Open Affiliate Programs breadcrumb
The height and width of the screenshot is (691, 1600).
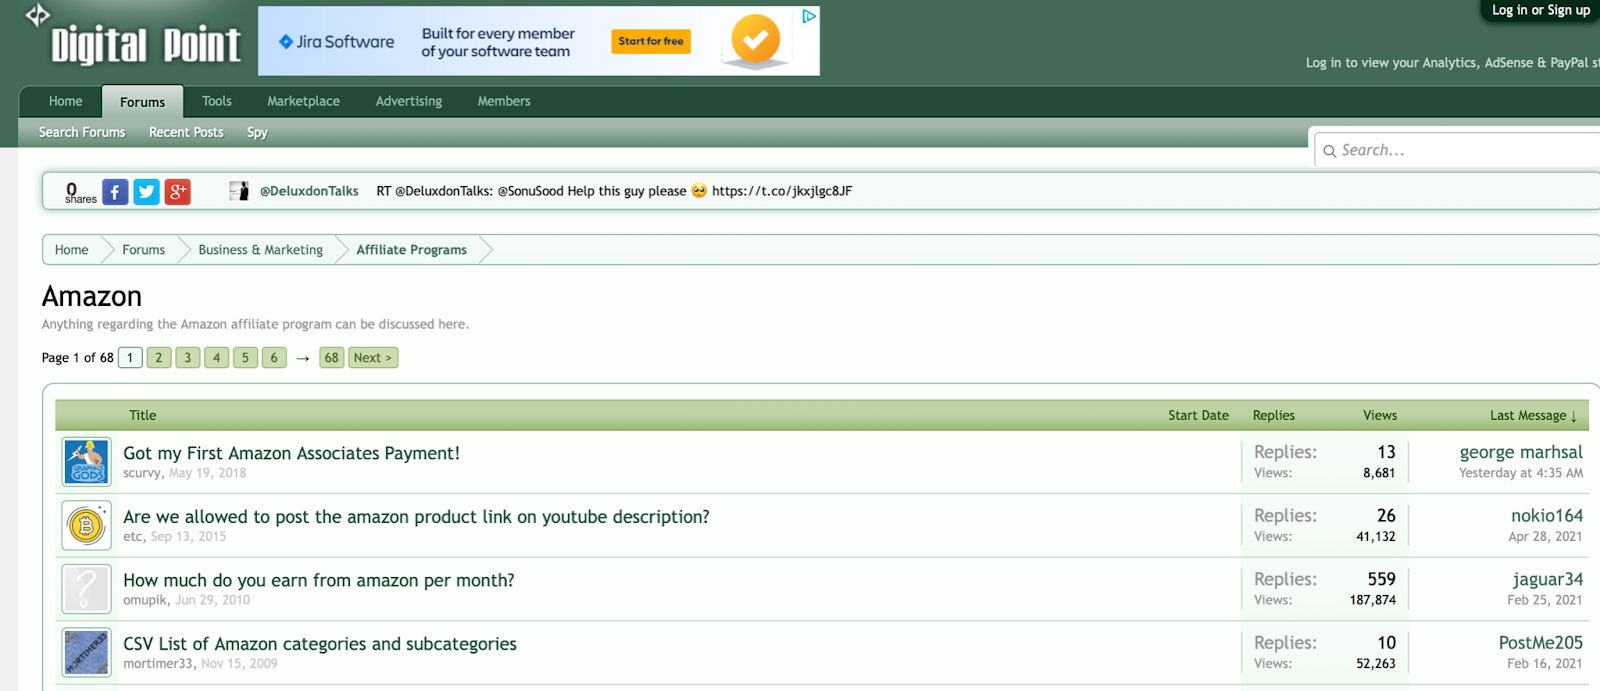tap(411, 250)
